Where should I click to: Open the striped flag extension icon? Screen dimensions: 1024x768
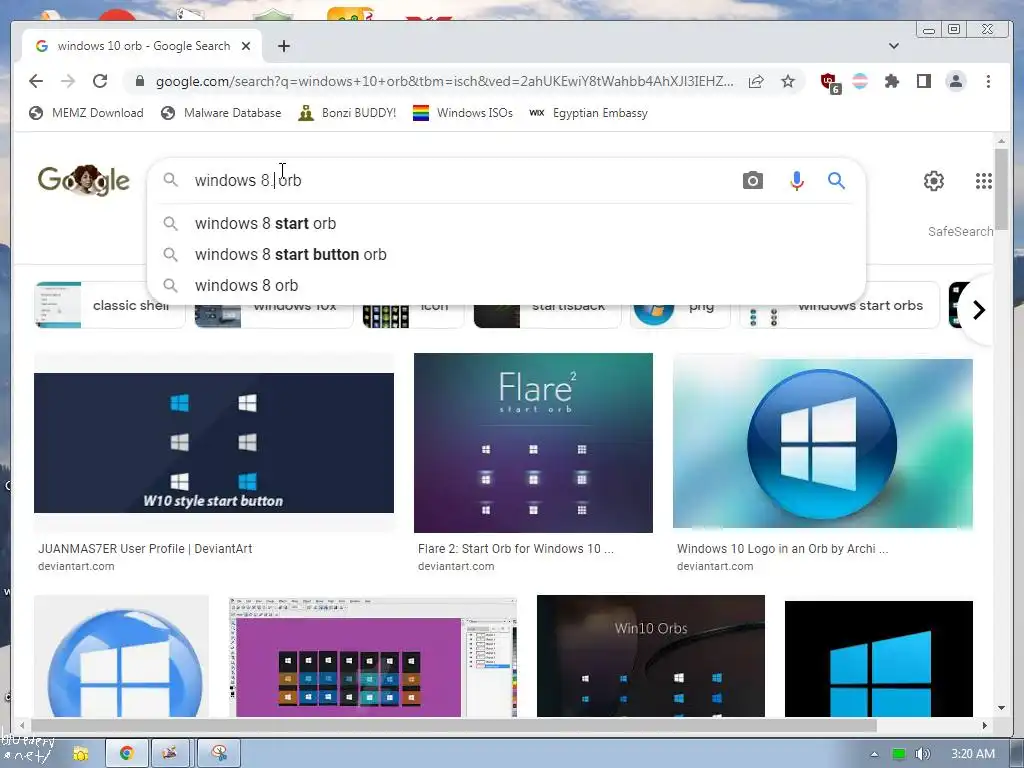coord(861,81)
